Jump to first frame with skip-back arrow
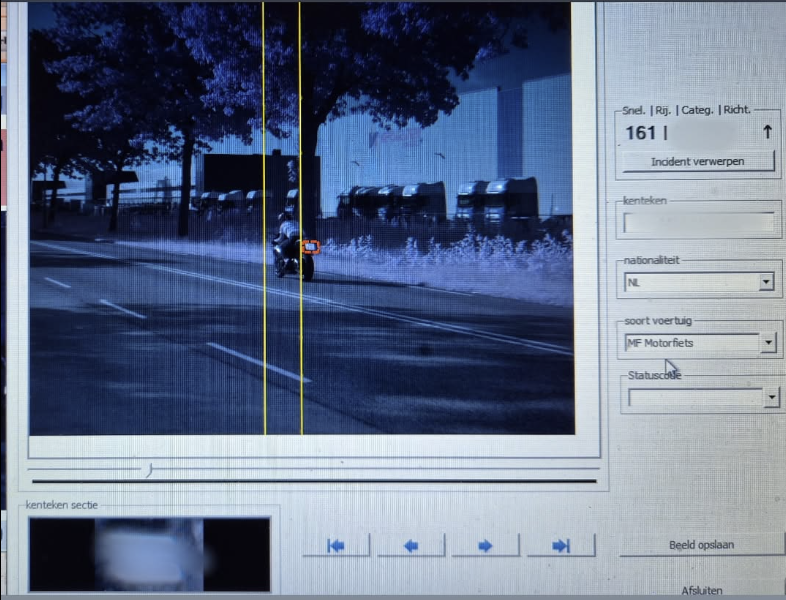Image resolution: width=786 pixels, height=600 pixels. (336, 545)
